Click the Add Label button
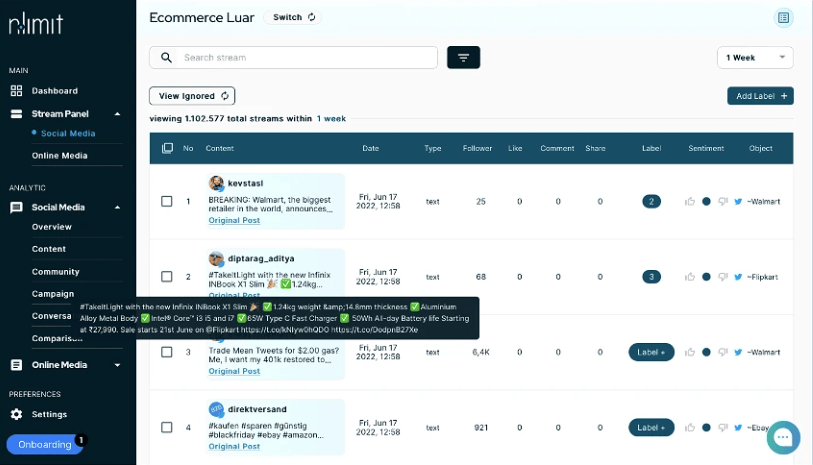 760,96
